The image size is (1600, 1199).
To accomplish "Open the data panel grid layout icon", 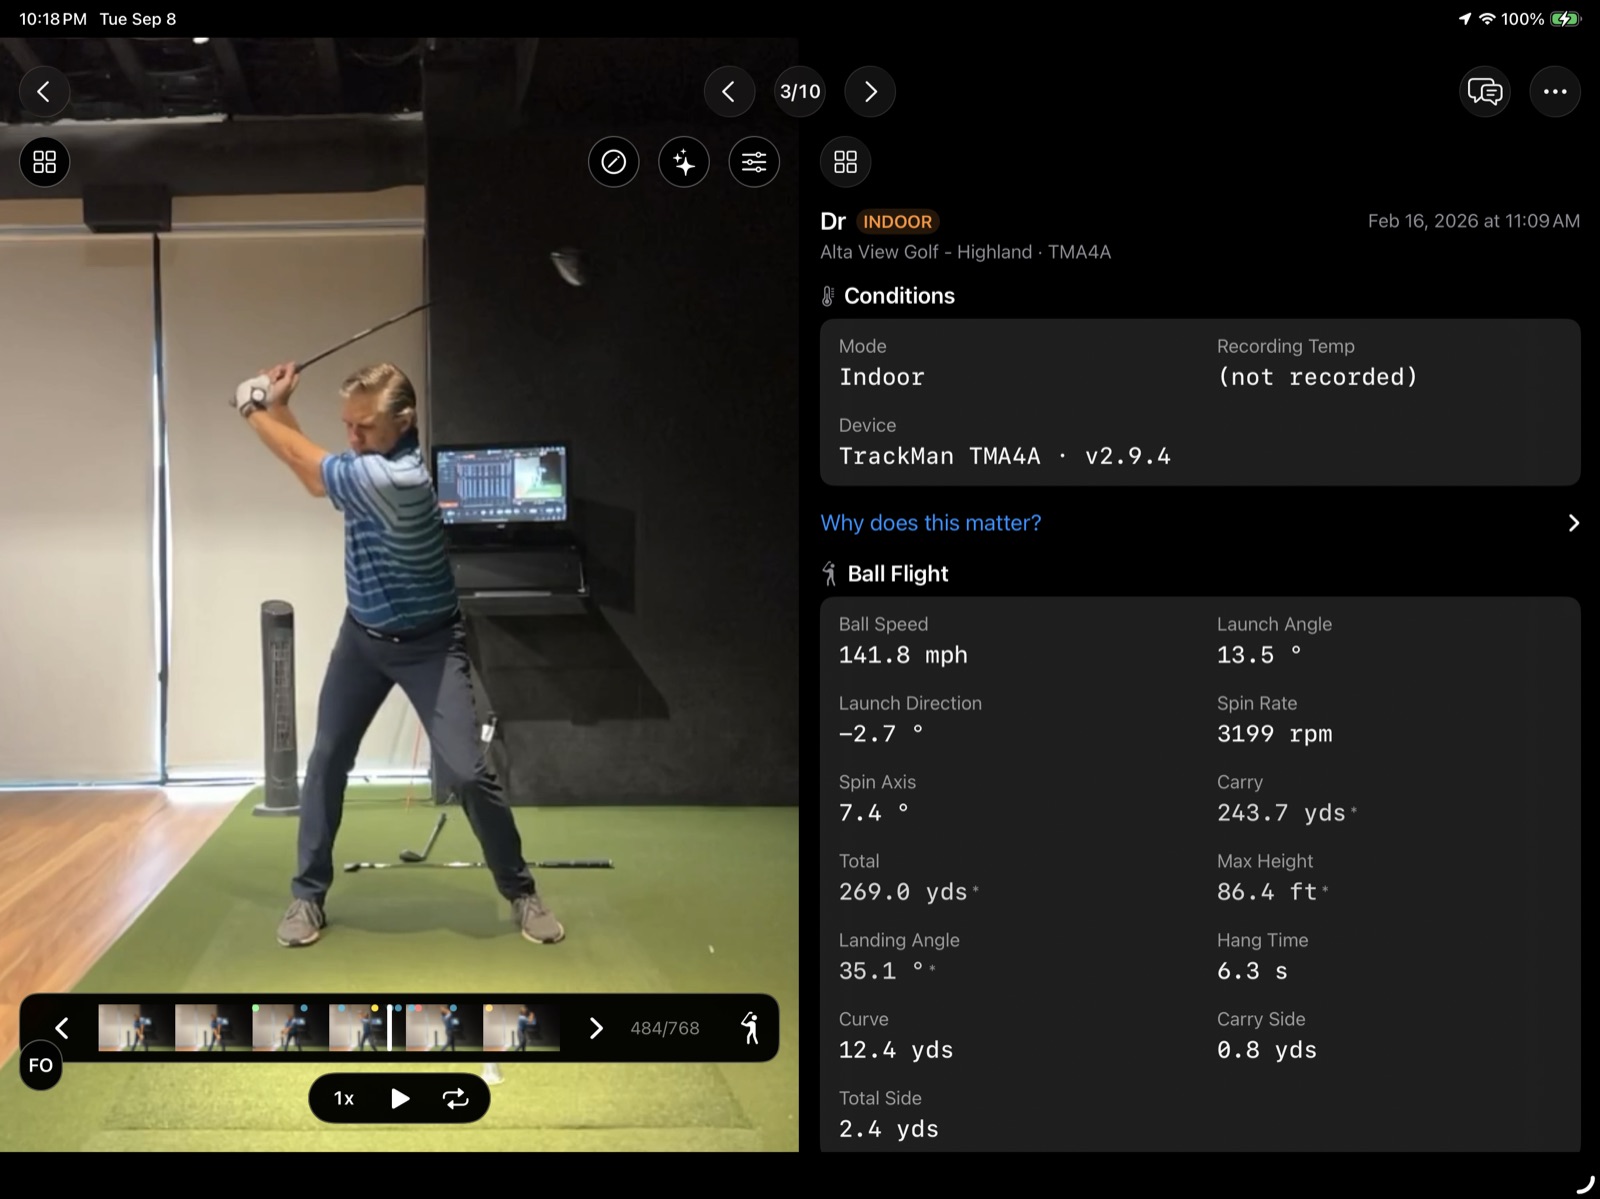I will click(846, 162).
